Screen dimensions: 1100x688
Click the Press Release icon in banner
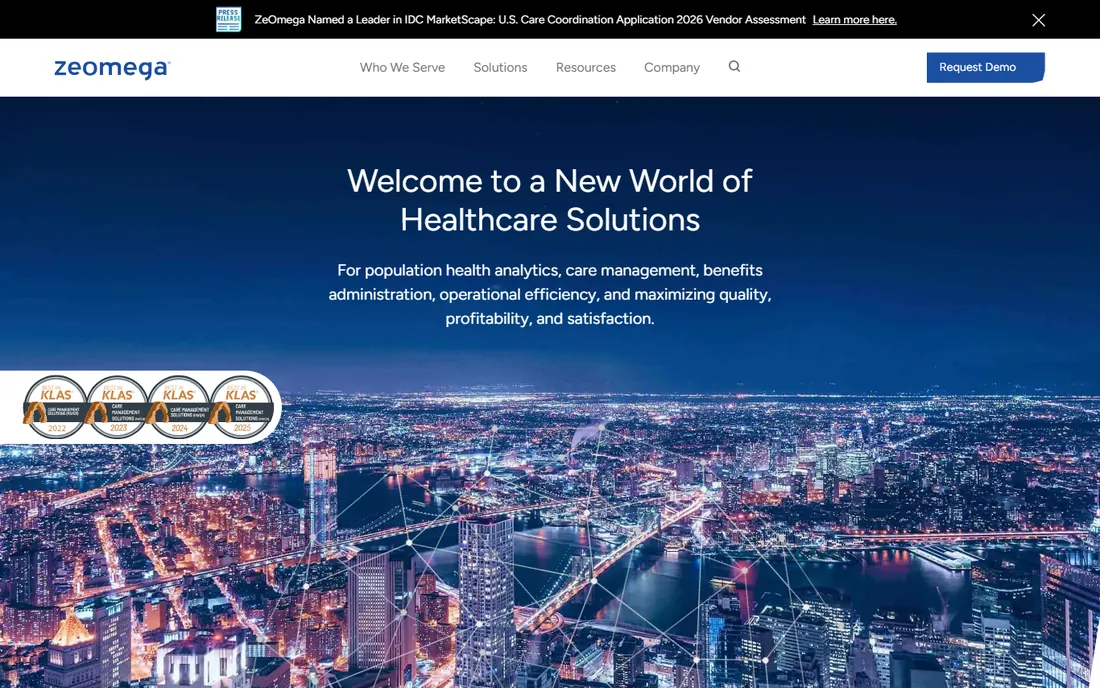(229, 20)
